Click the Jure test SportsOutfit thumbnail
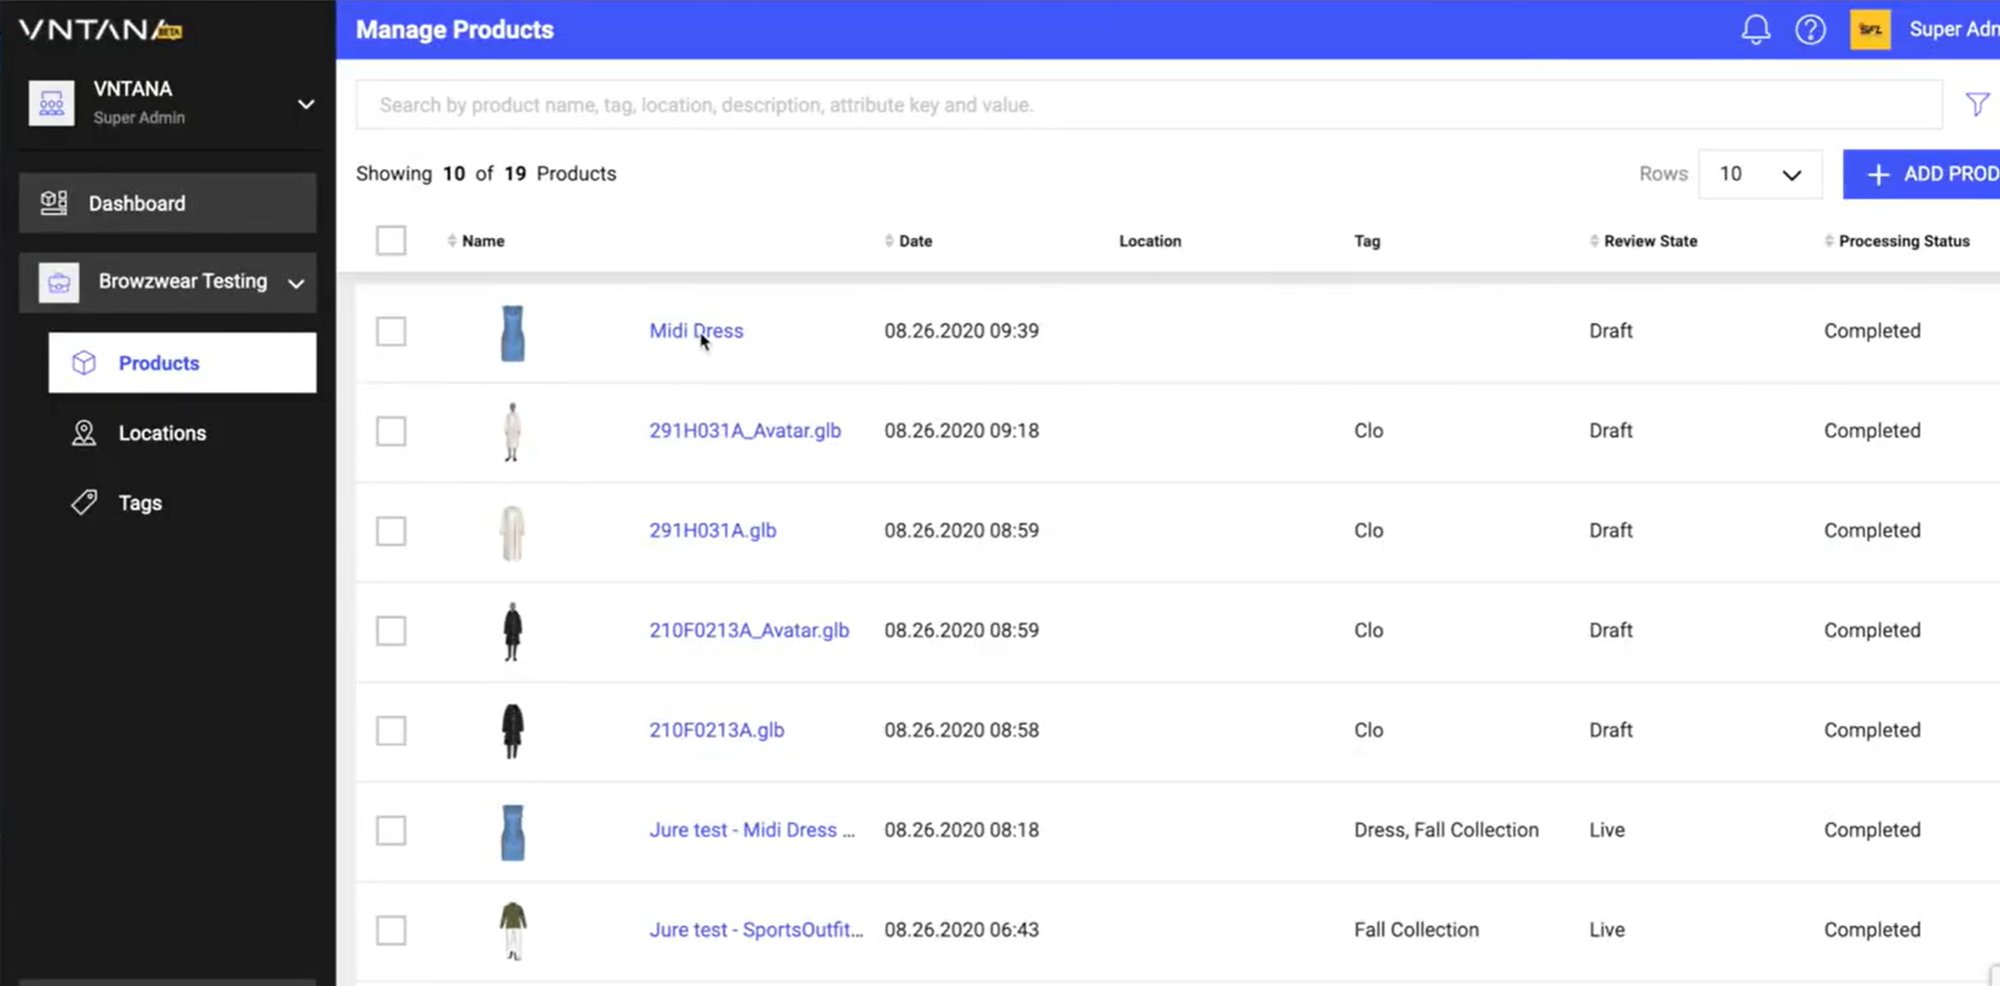Screen dimensions: 2000x986 coord(512,930)
